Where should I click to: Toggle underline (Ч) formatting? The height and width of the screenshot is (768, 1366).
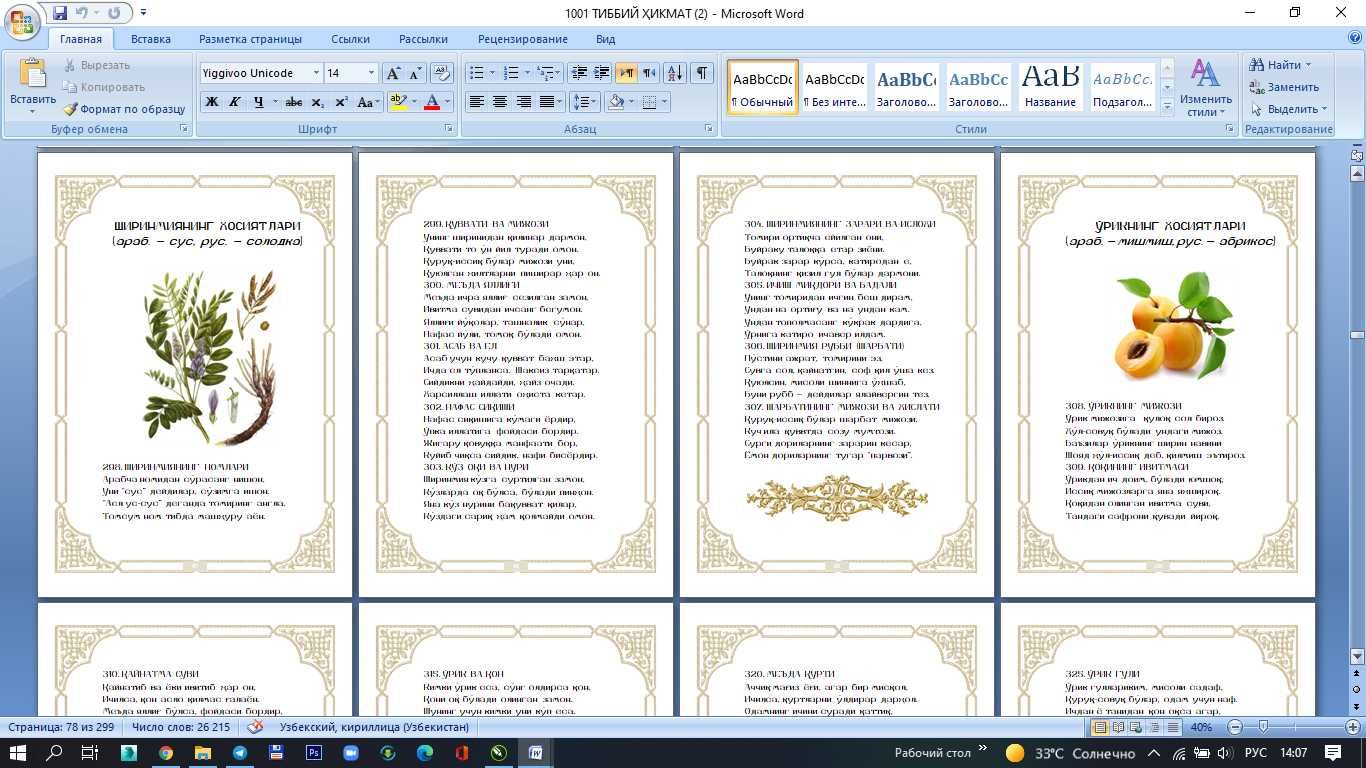tap(259, 102)
